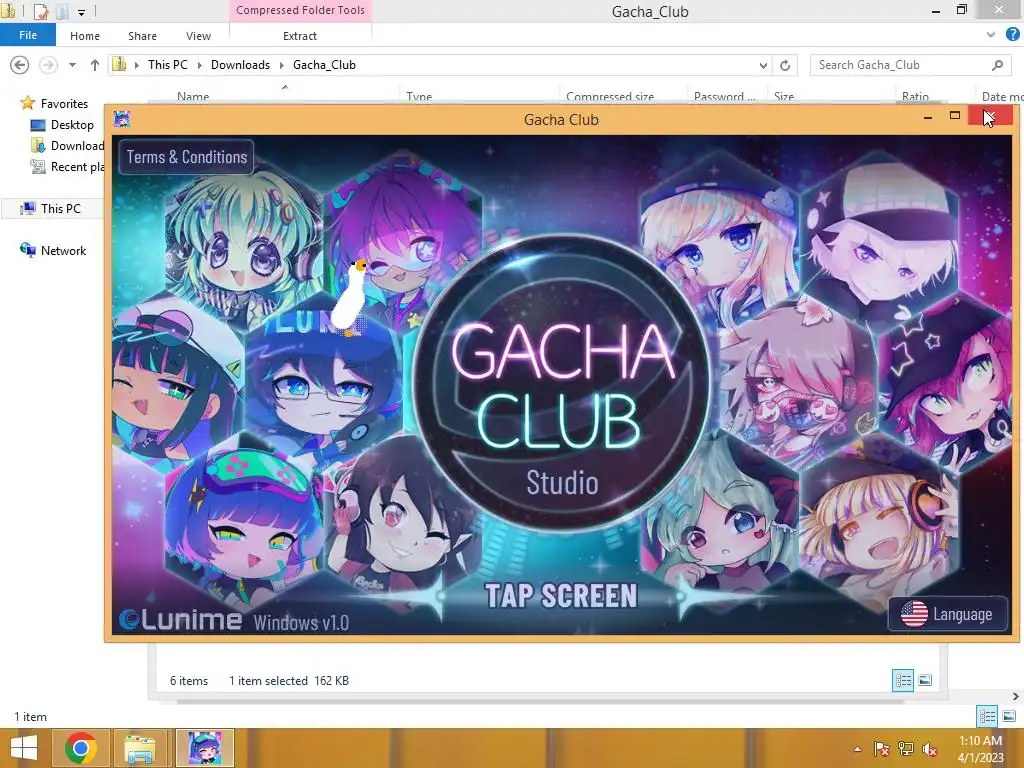The height and width of the screenshot is (768, 1024).
Task: Switch to details view in inner window
Action: click(903, 680)
